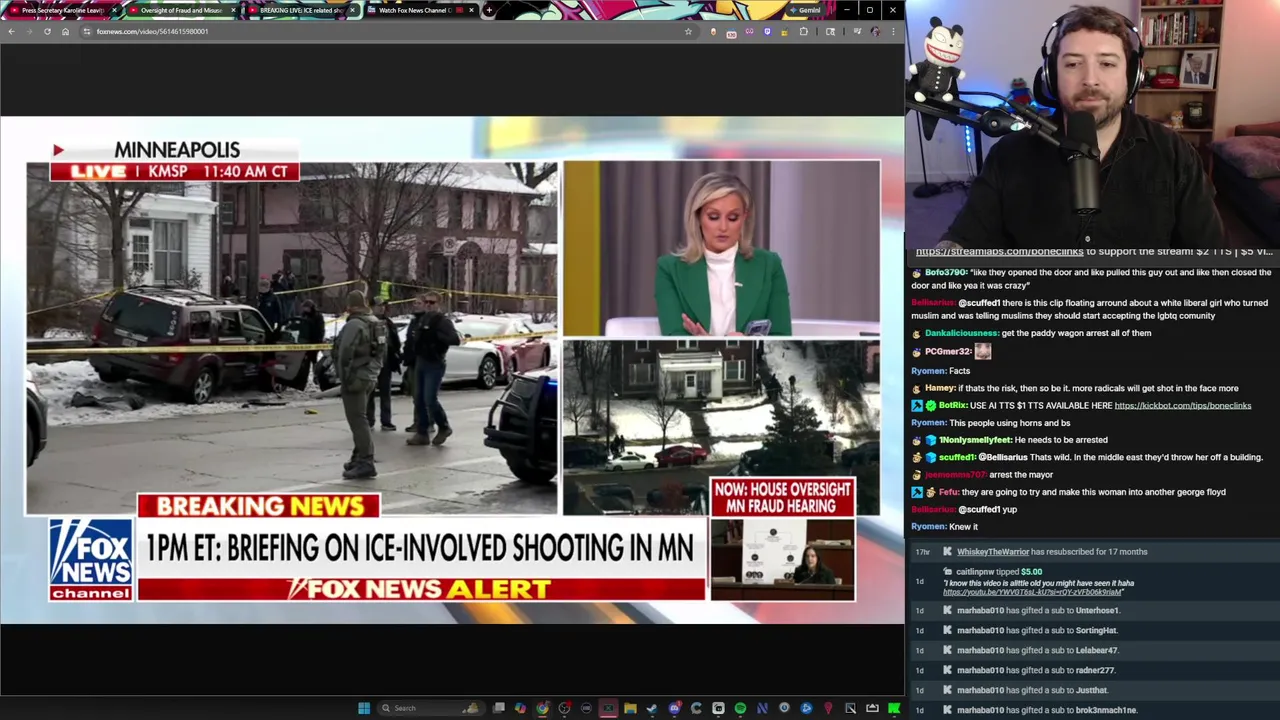Switch to Oversight of Fraud and Misuse tab
This screenshot has height=720, width=1280.
pyautogui.click(x=180, y=10)
